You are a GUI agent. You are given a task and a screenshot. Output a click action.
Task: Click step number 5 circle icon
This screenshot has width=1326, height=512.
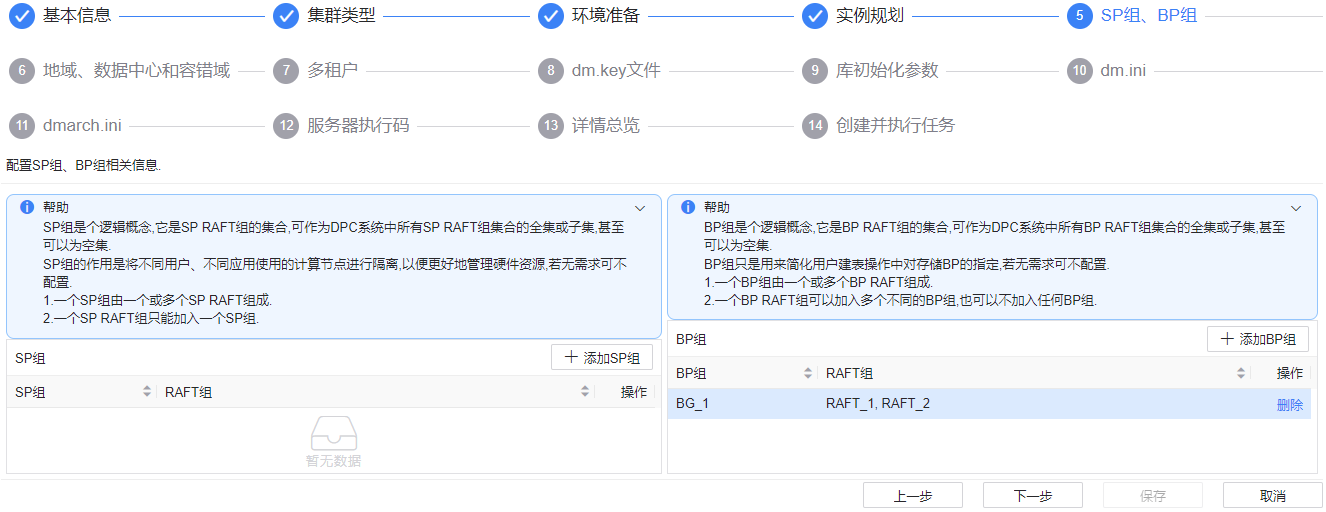click(x=1079, y=16)
